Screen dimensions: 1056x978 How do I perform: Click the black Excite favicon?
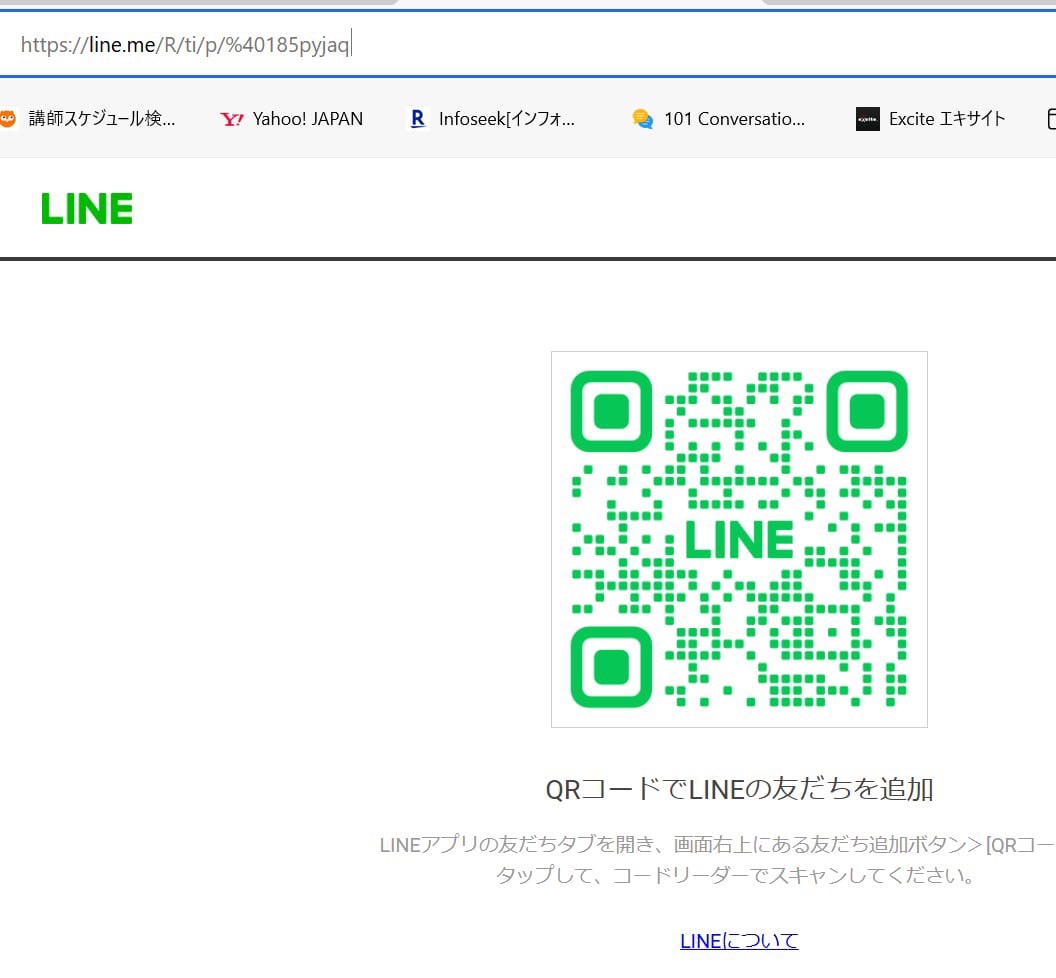tap(867, 119)
